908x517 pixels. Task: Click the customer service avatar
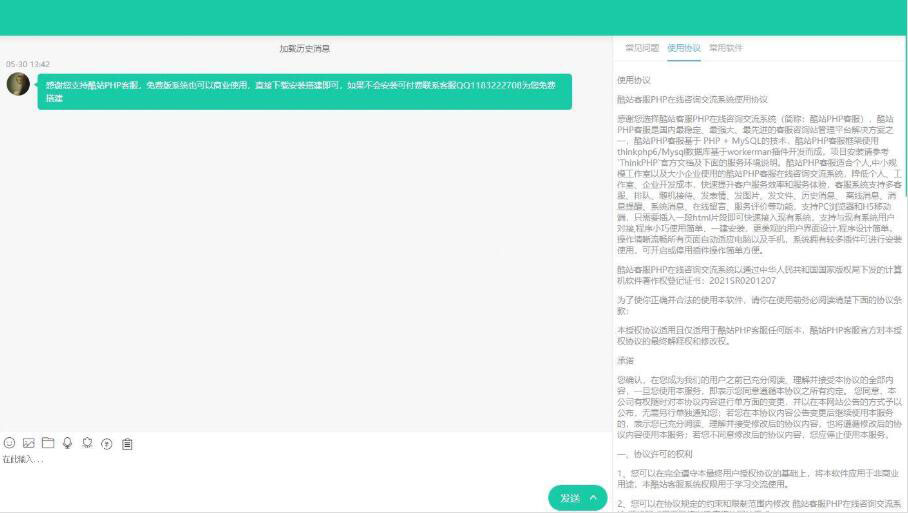pos(18,84)
